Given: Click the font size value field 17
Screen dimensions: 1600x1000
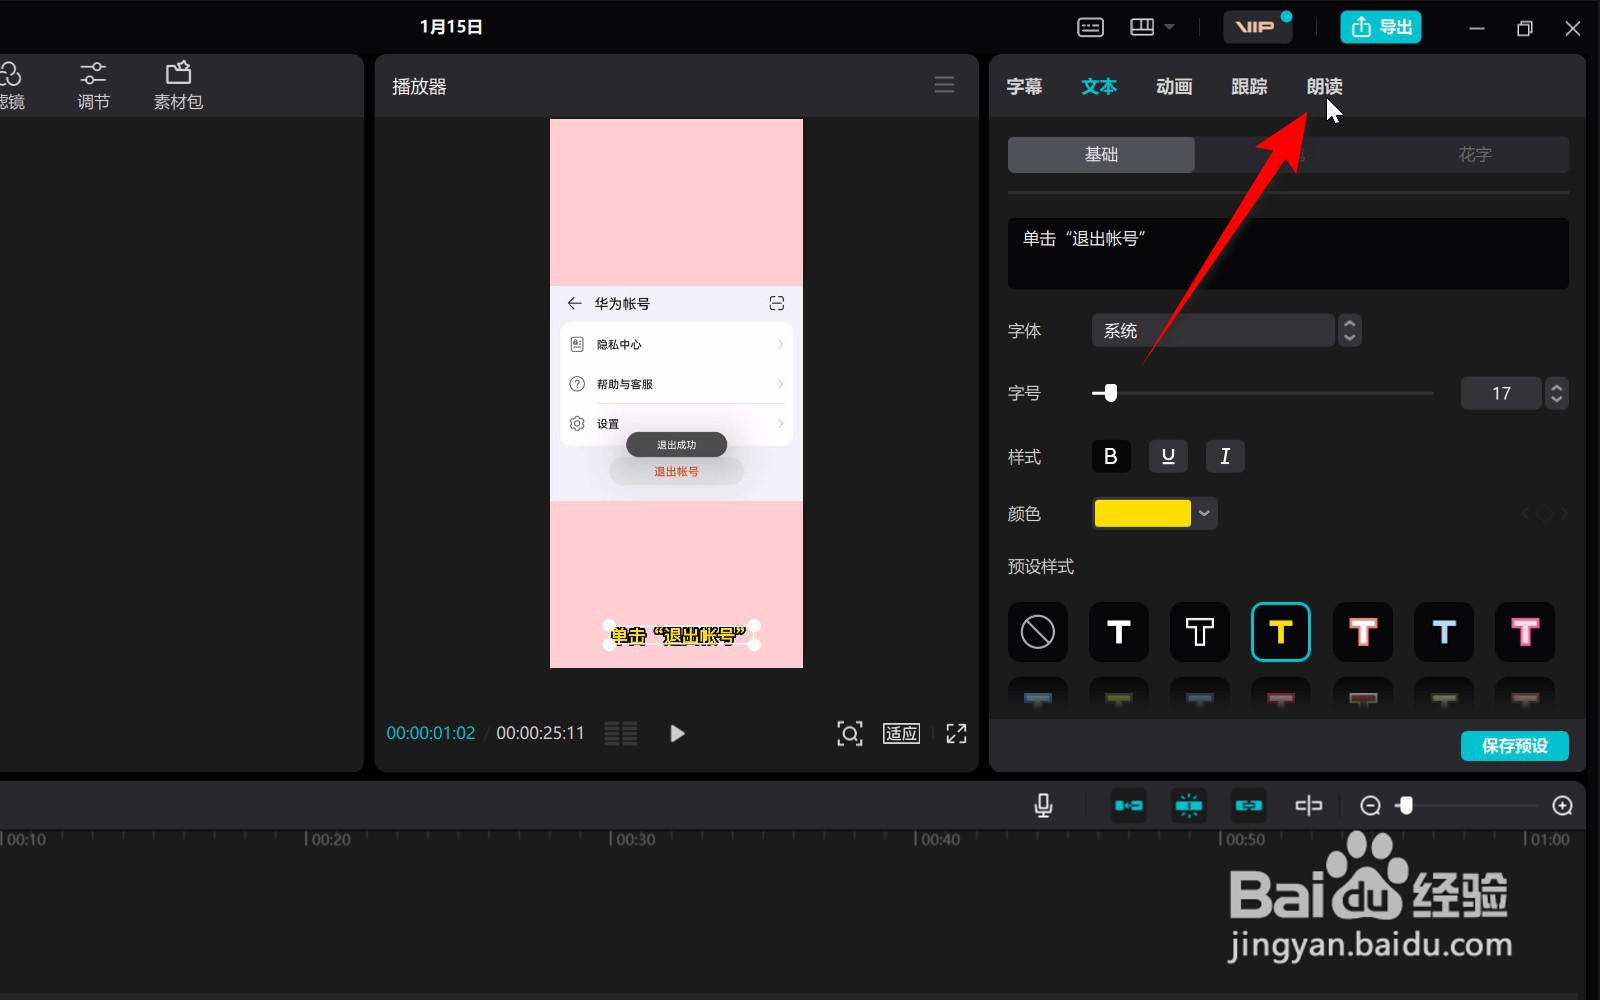Looking at the screenshot, I should click(x=1501, y=394).
